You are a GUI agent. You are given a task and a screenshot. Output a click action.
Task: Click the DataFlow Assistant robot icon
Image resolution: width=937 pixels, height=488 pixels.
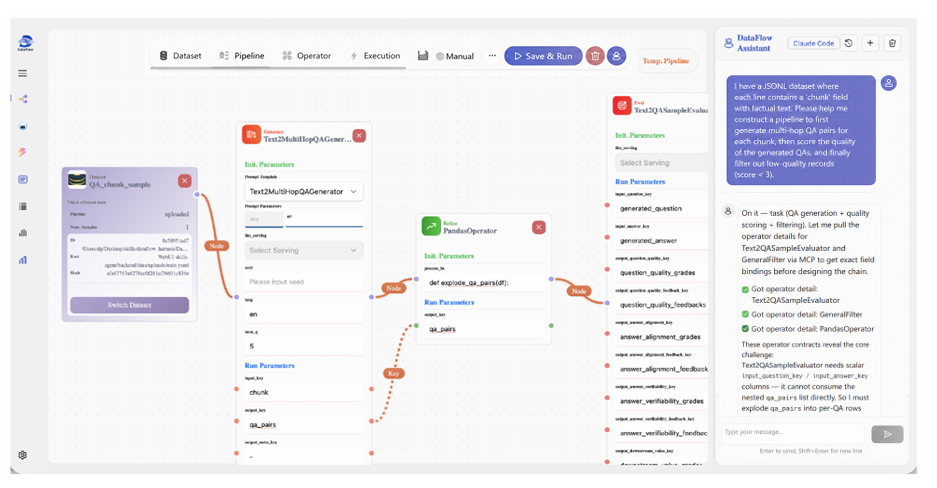click(728, 43)
